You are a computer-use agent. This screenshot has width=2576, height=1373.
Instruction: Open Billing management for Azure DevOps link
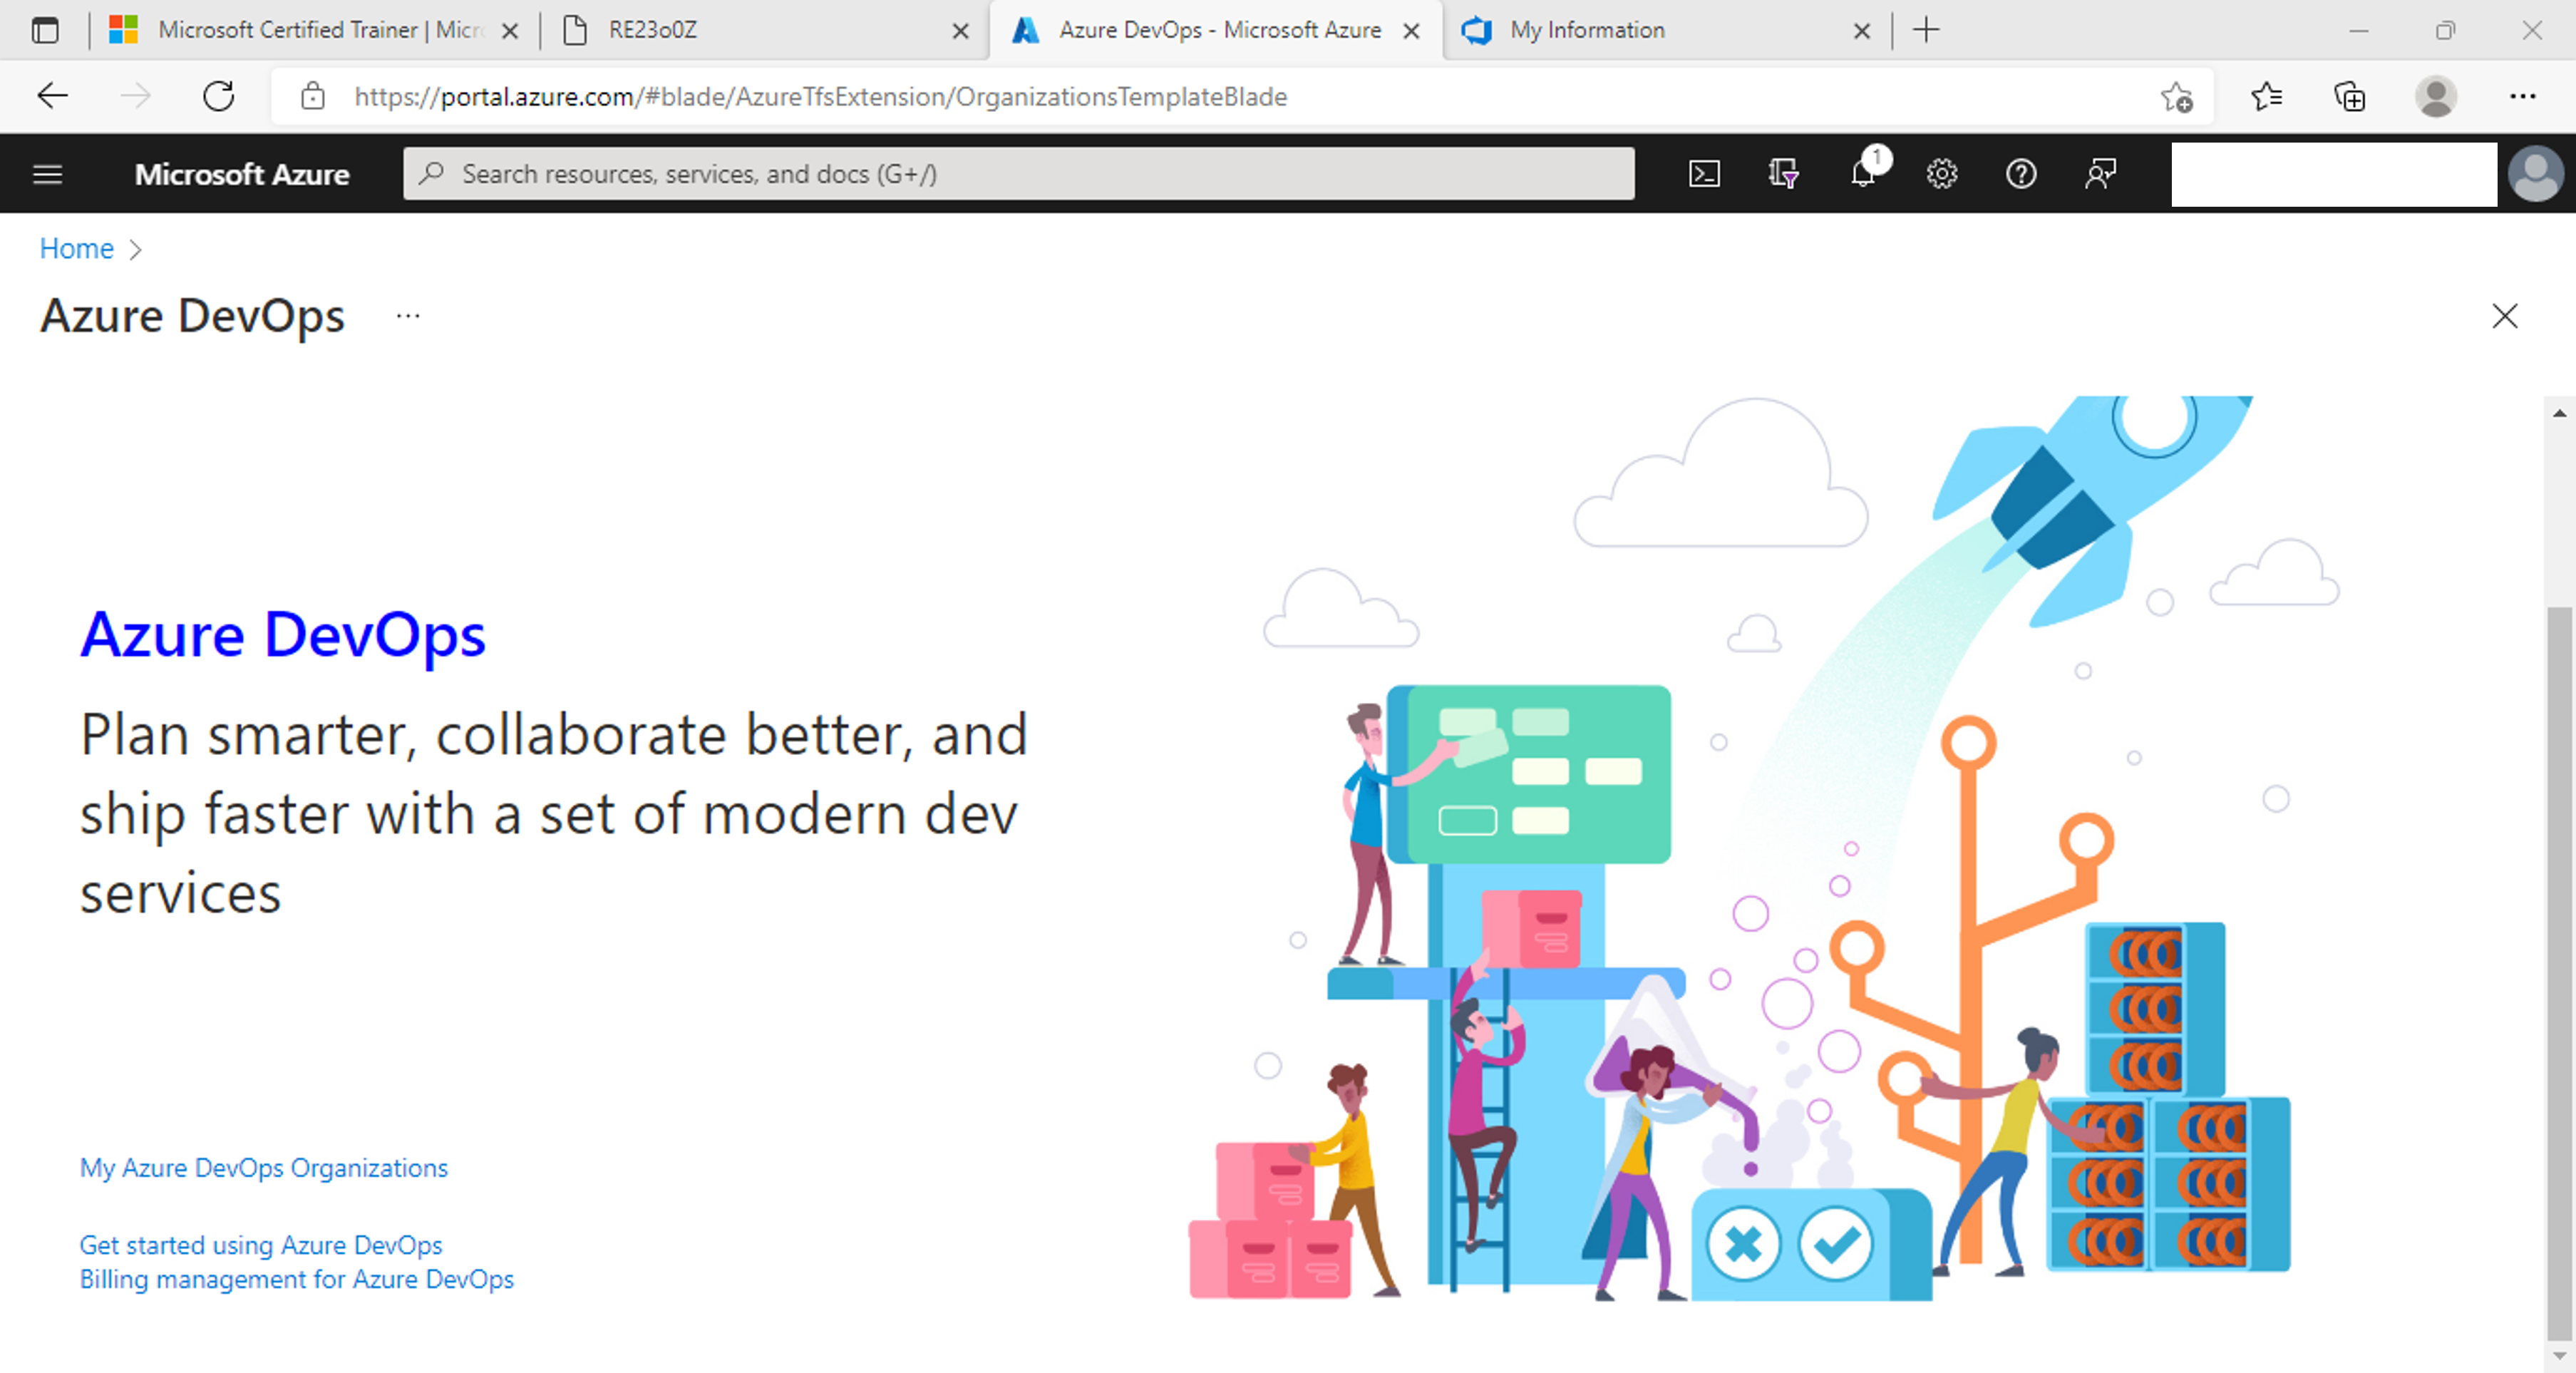297,1279
